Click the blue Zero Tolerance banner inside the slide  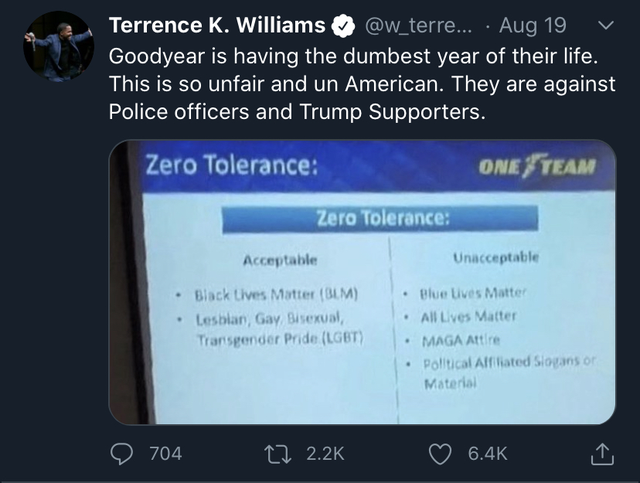(x=383, y=217)
